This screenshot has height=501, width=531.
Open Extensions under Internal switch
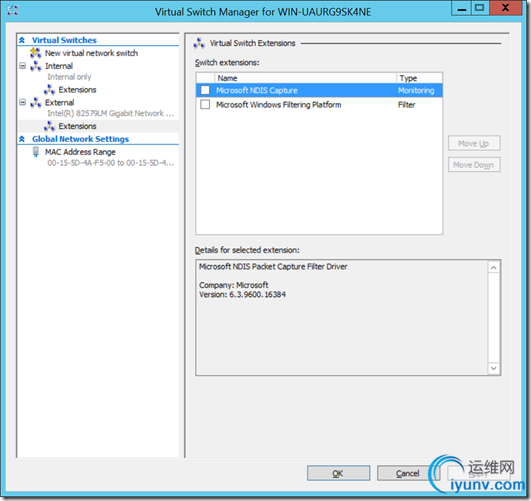coord(77,90)
